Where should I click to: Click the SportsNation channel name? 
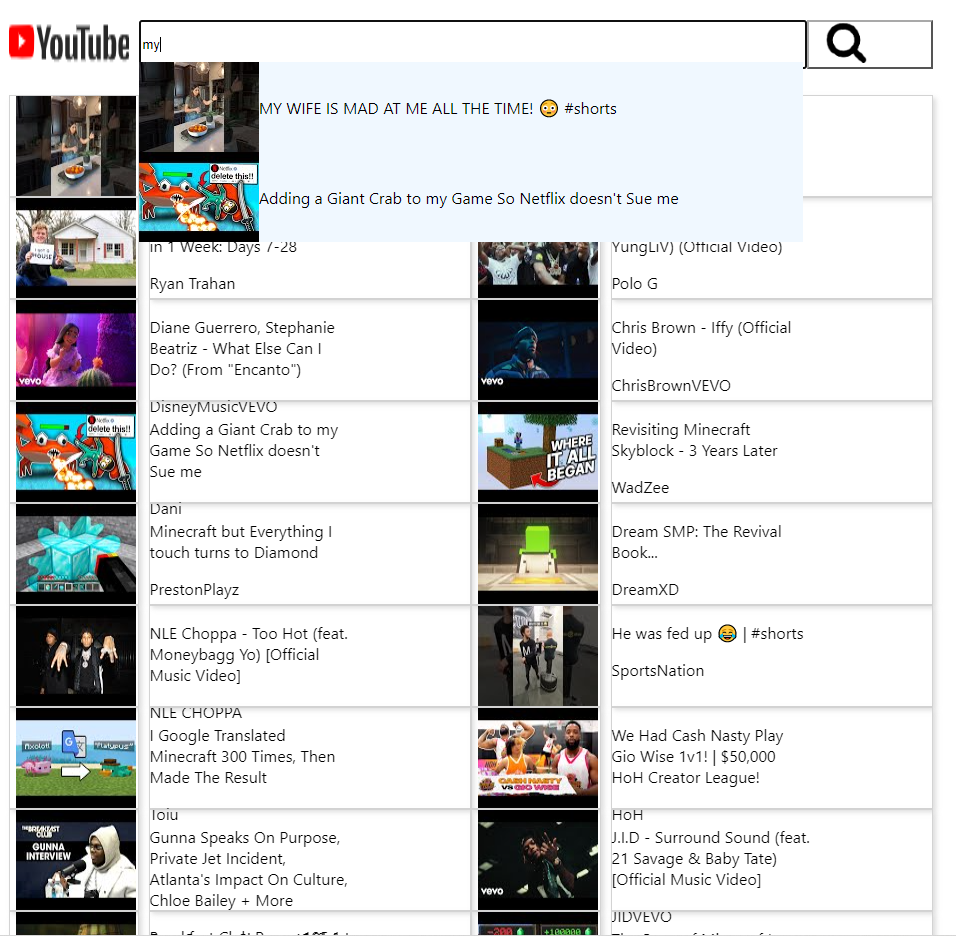pos(658,671)
